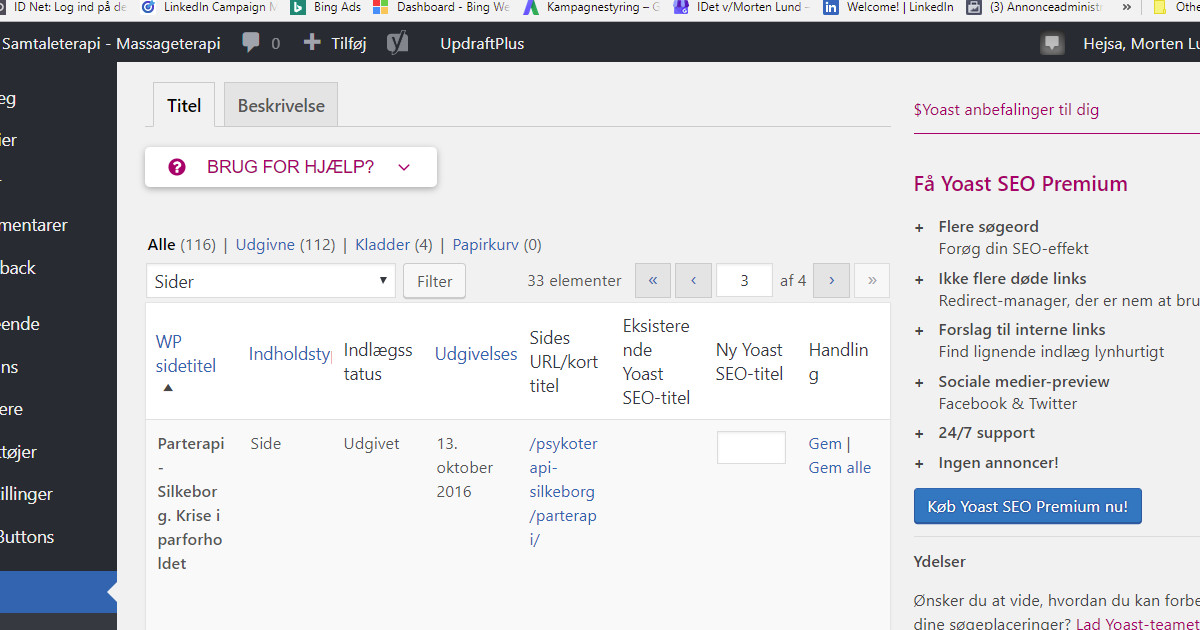
Task: Show hidden bookmarks with overflow chevron
Action: pos(1127,7)
